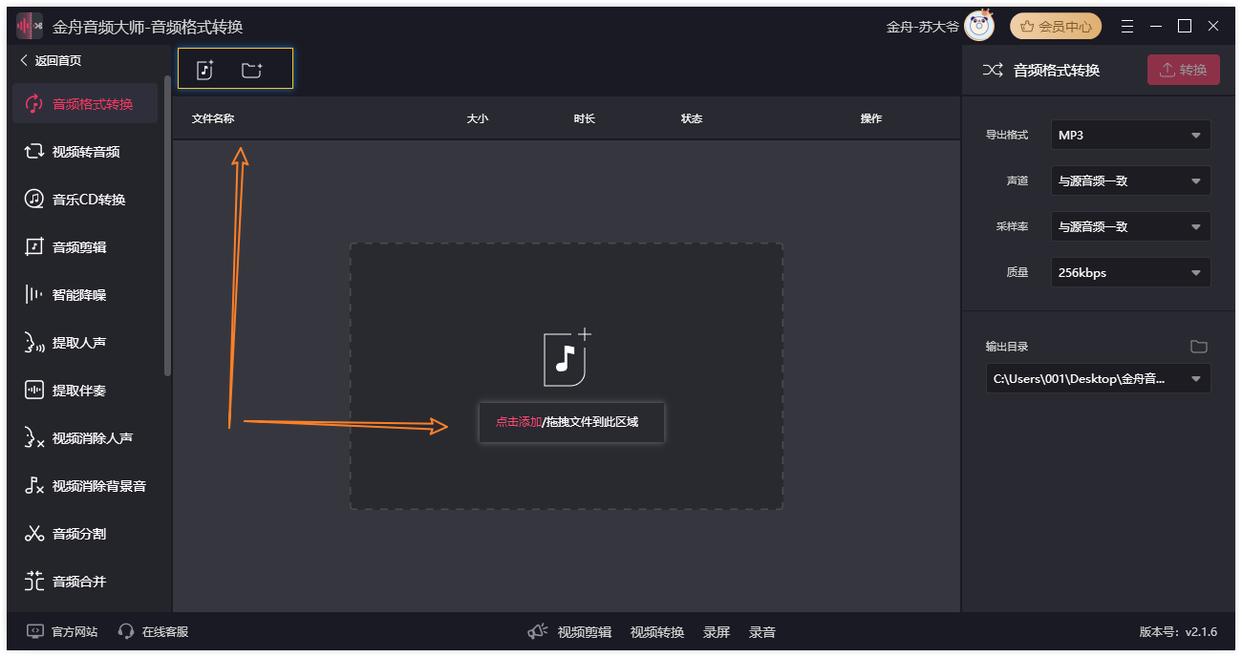Open the 会员中心 member center button
The image size is (1242, 657).
click(1055, 26)
